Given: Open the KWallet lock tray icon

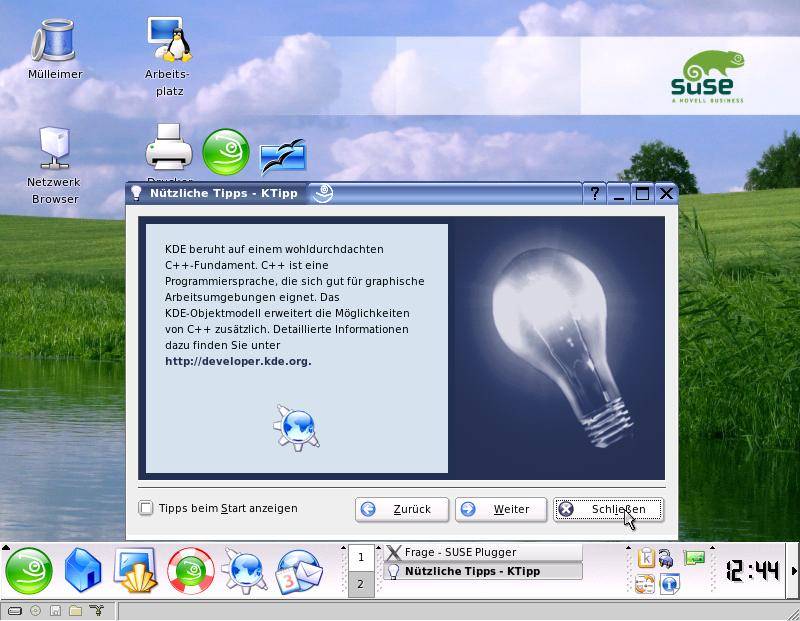Looking at the screenshot, I should click(665, 558).
